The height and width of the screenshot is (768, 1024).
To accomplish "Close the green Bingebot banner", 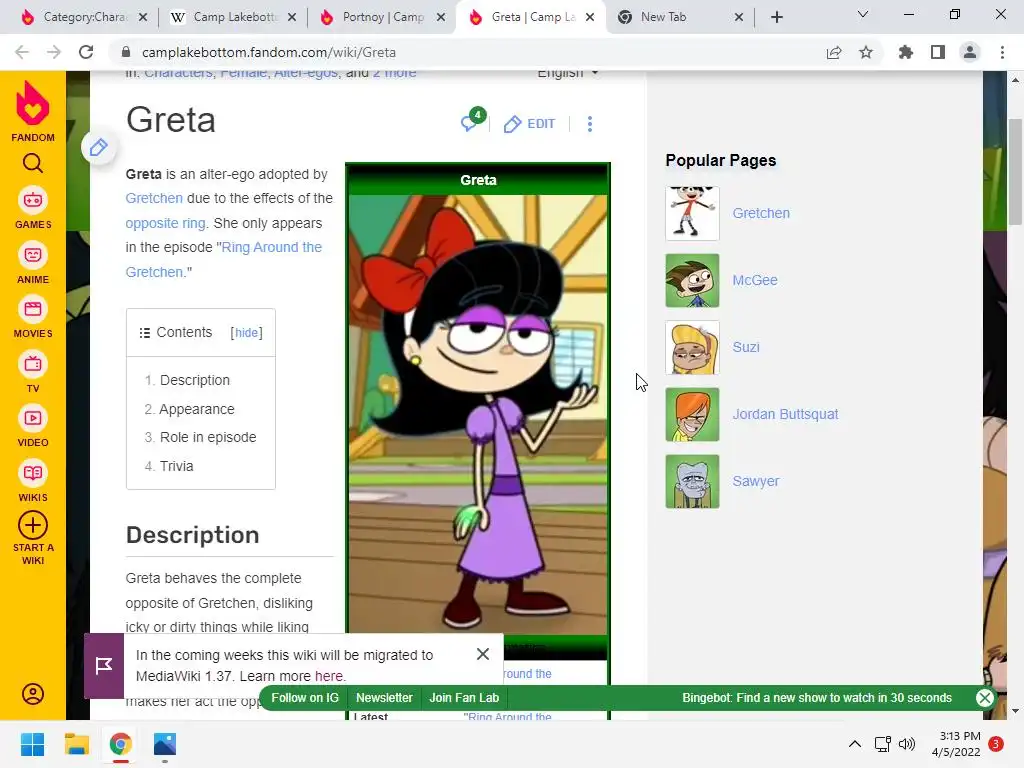I will pos(985,697).
